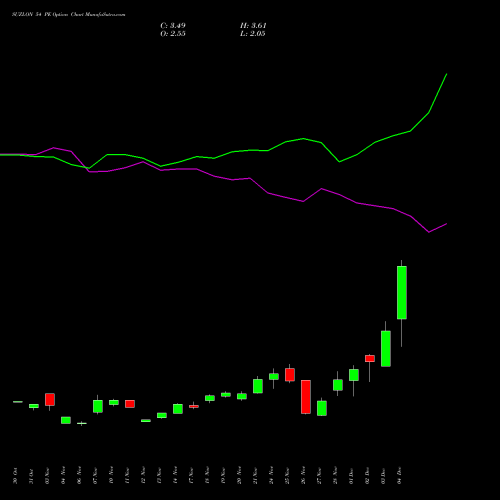Screen dimensions: 500x500
Task: Click the '12 Nov' date label
Action: [x=143, y=476]
